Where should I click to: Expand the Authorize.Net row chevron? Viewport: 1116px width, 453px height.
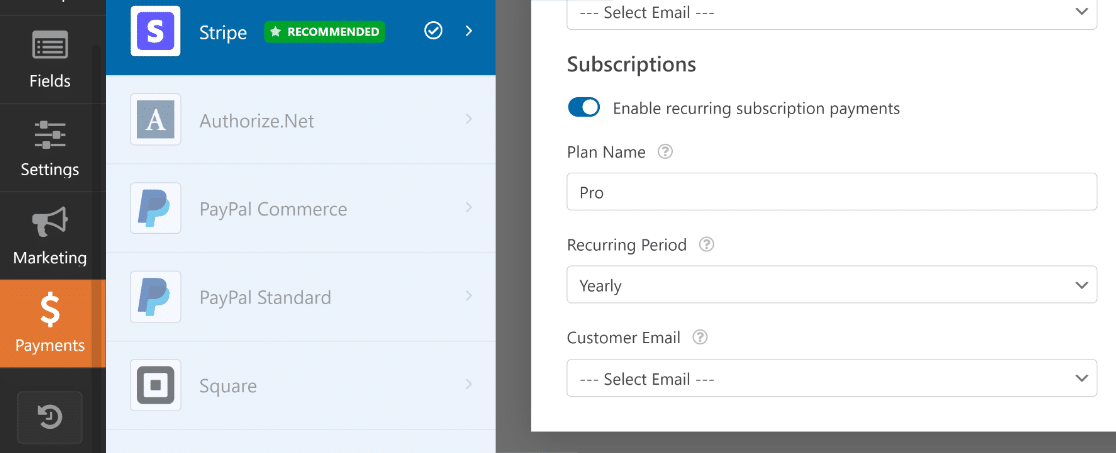click(x=468, y=120)
